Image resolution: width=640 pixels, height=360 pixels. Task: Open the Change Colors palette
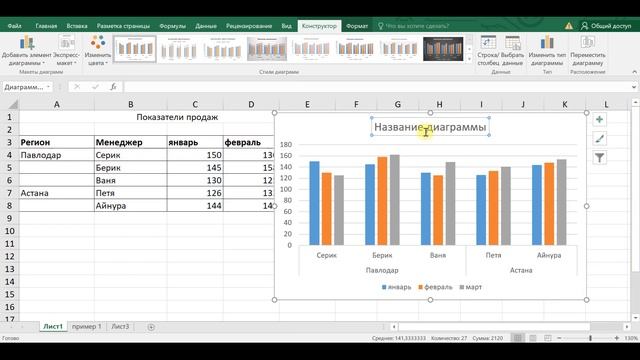[98, 51]
